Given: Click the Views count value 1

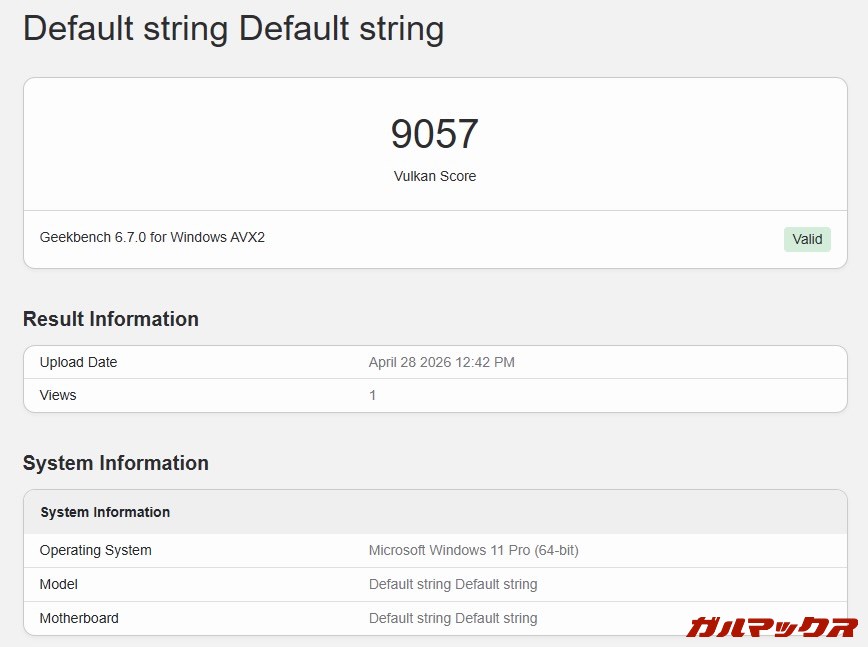Looking at the screenshot, I should 373,395.
